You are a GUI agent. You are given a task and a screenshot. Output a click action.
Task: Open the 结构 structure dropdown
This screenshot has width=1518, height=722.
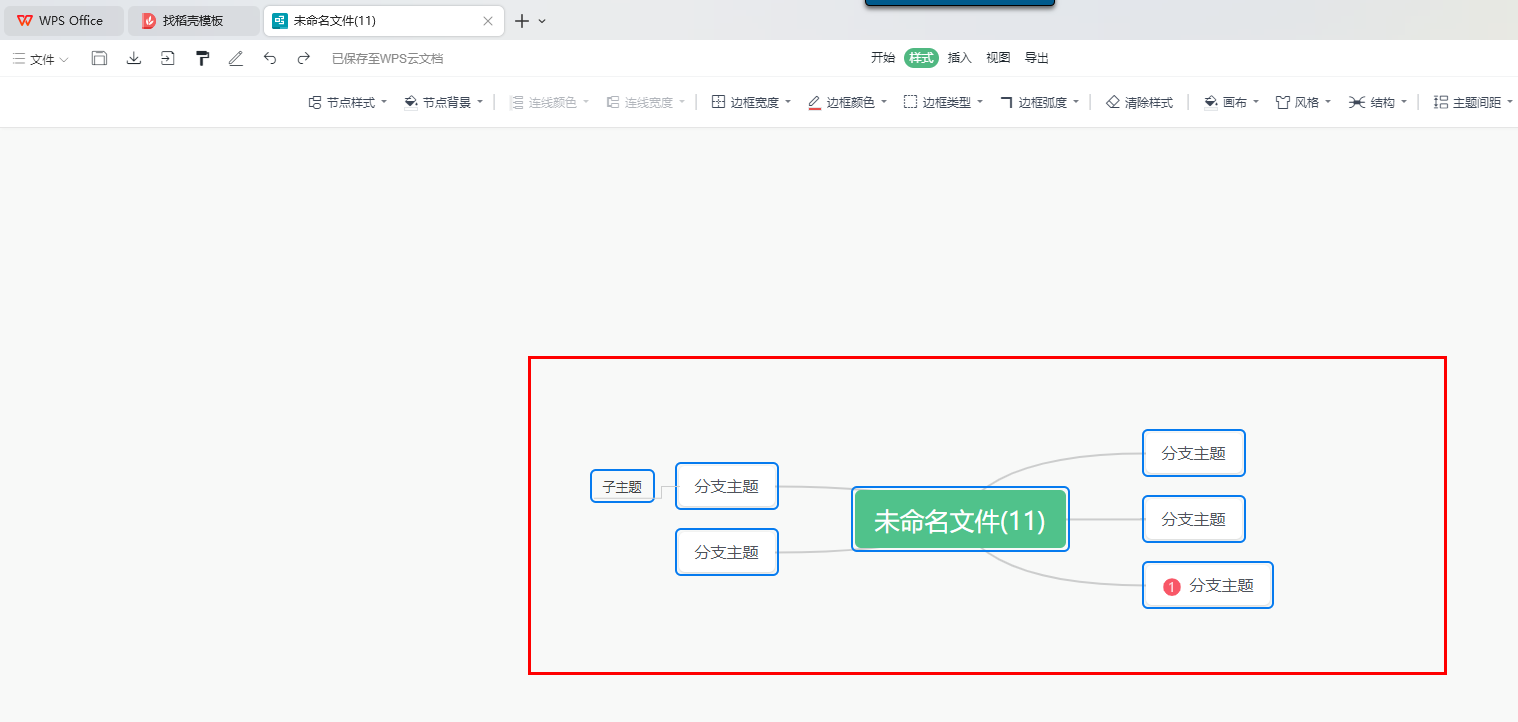(1377, 102)
